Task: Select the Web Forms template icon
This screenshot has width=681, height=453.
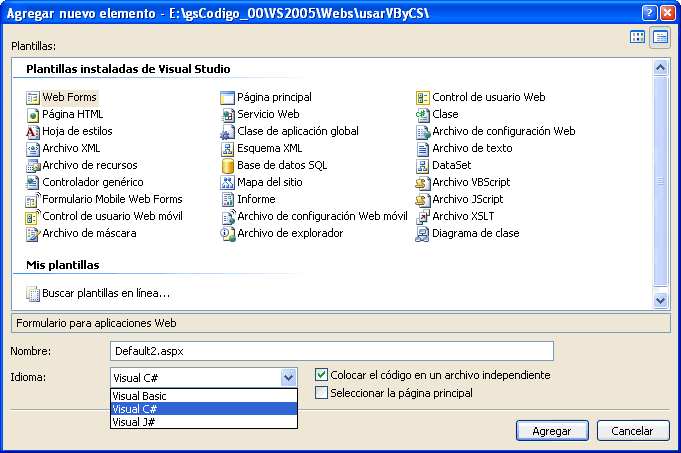Action: click(33, 98)
